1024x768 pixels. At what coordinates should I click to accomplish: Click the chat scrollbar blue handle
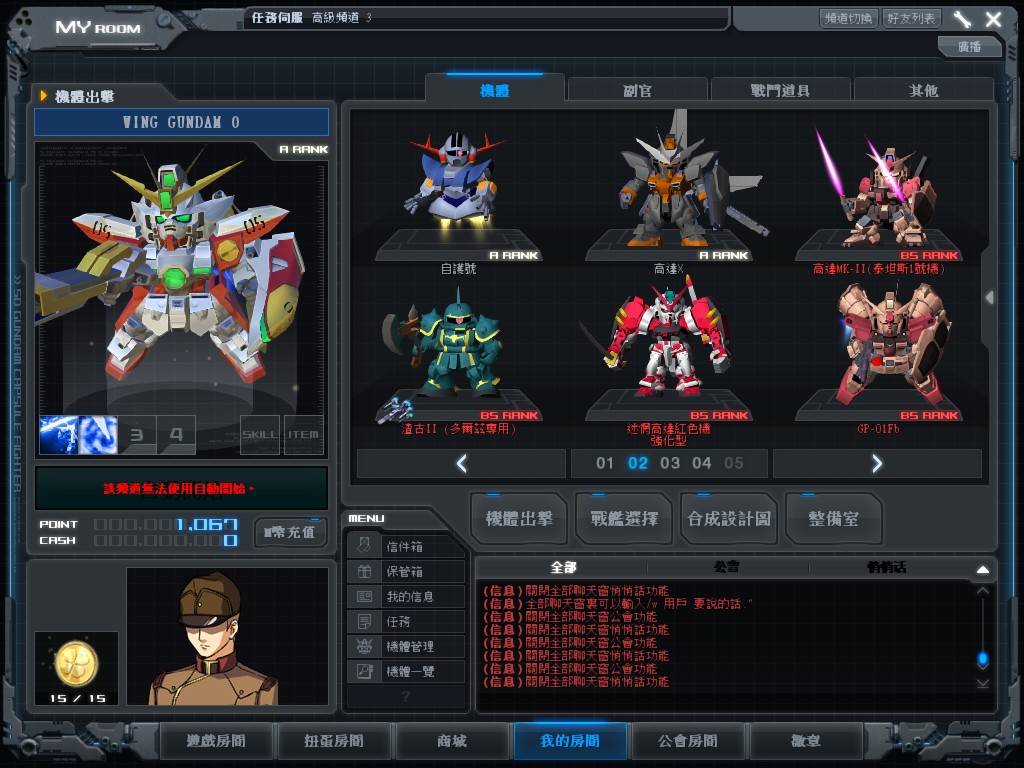(983, 659)
